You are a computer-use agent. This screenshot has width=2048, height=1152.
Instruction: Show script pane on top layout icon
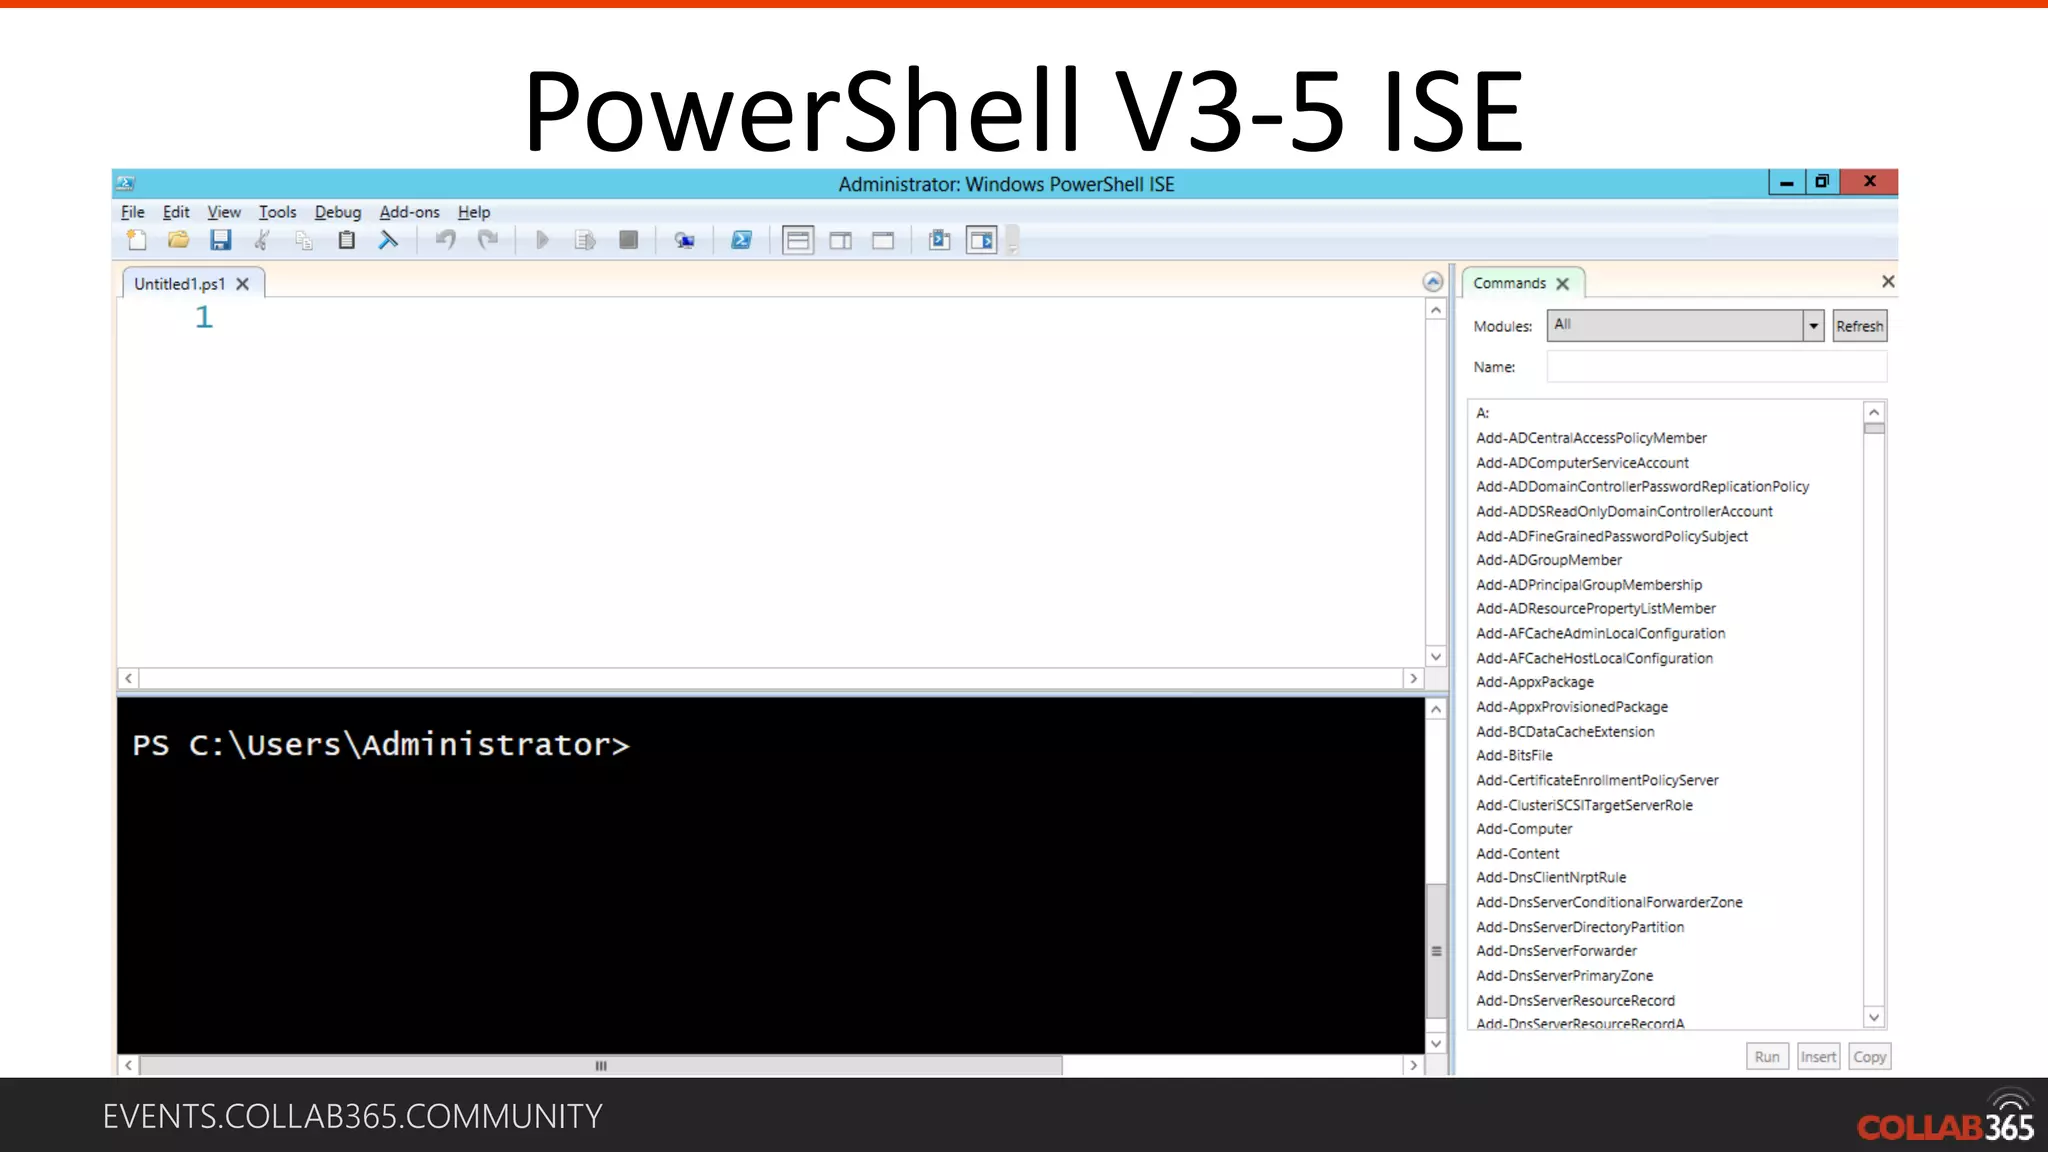coord(798,240)
